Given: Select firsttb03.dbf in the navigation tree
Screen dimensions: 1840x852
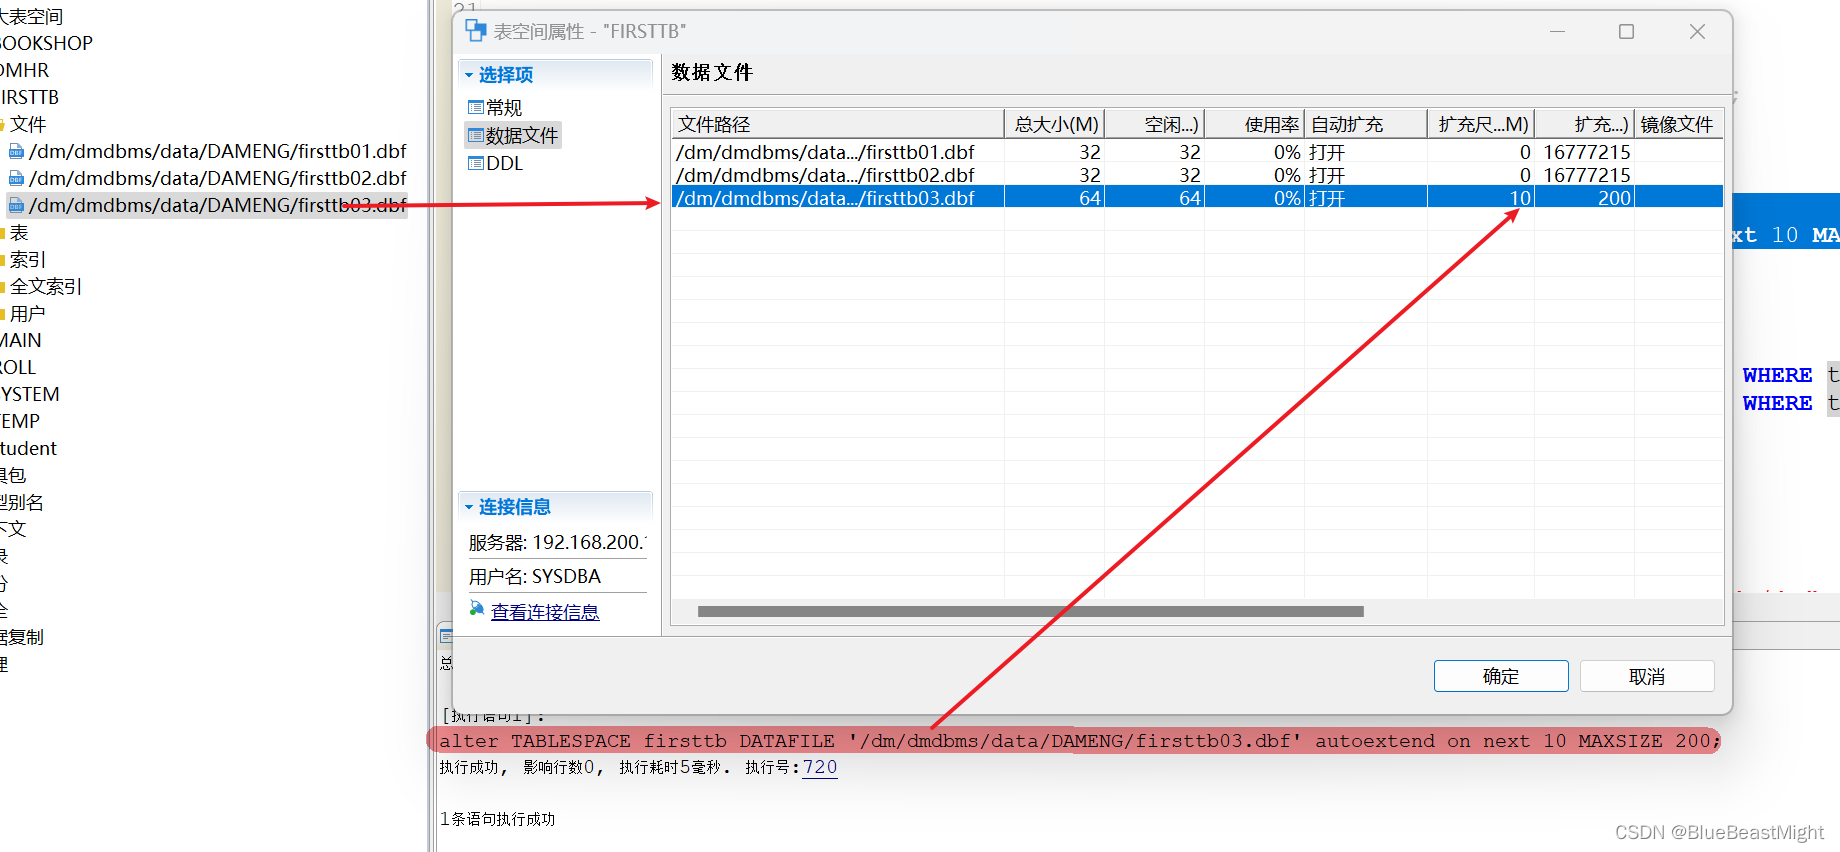Looking at the screenshot, I should tap(218, 205).
